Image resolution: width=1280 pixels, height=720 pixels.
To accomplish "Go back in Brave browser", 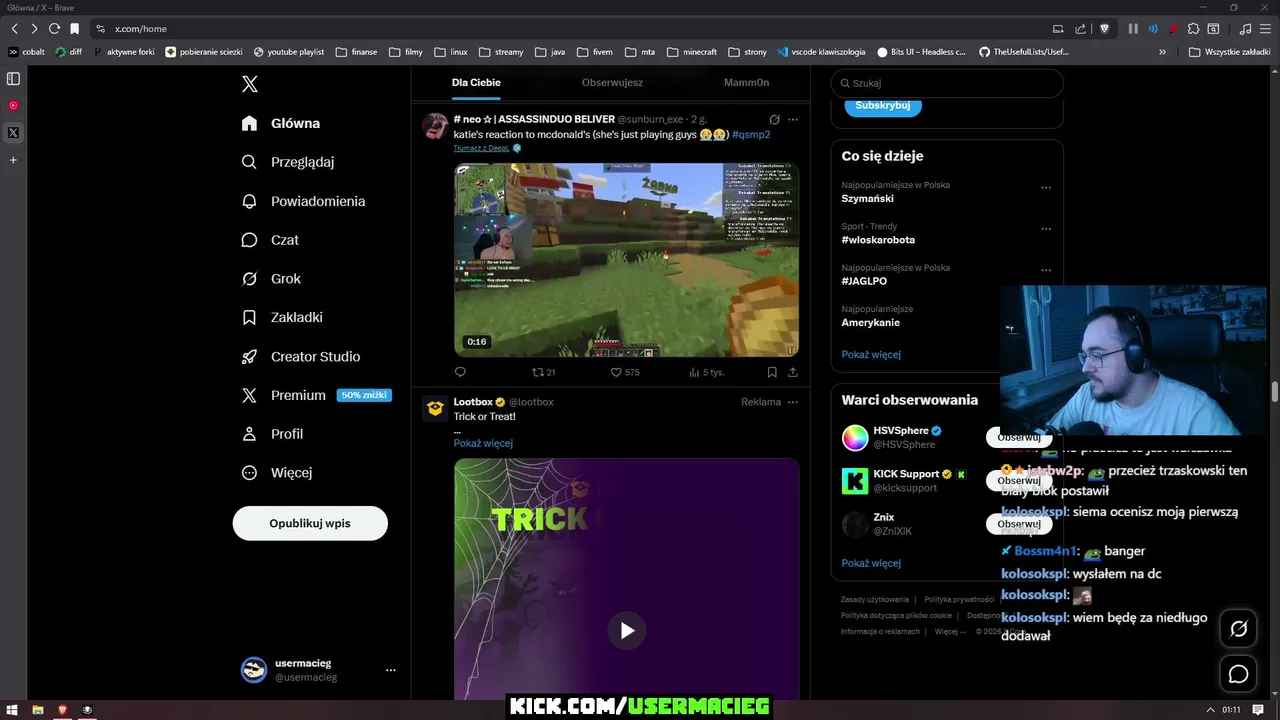I will coord(14,29).
